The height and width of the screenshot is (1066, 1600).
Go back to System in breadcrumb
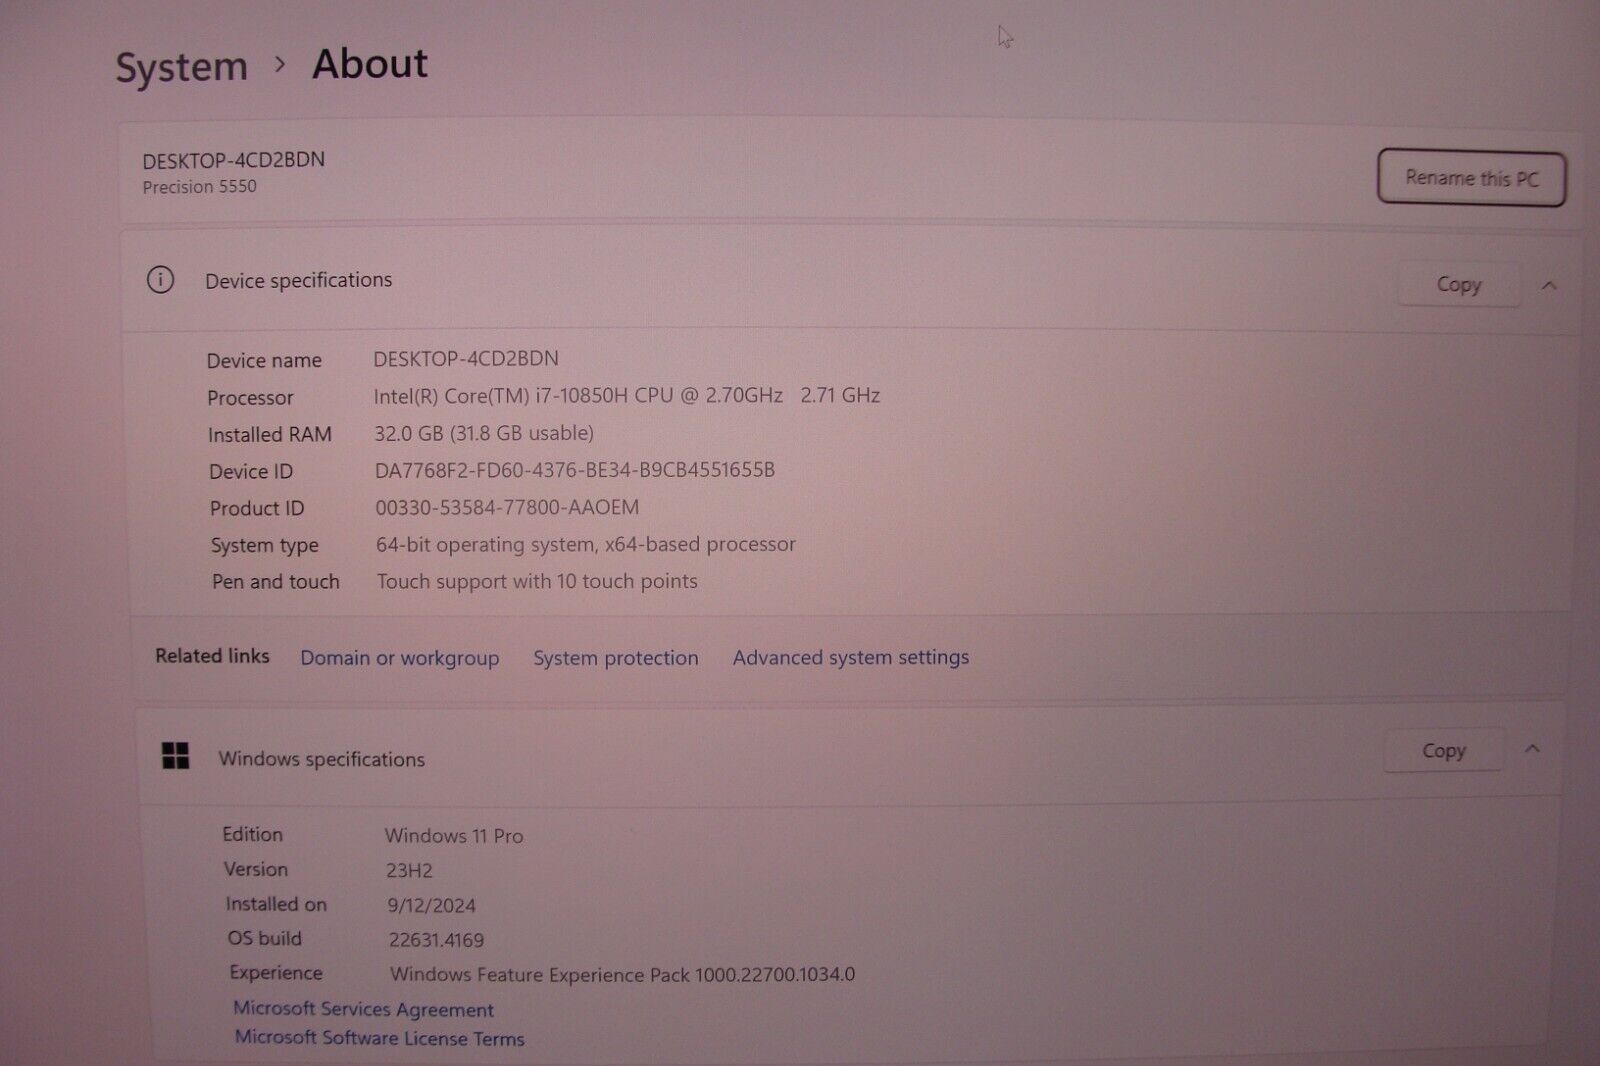[x=181, y=67]
